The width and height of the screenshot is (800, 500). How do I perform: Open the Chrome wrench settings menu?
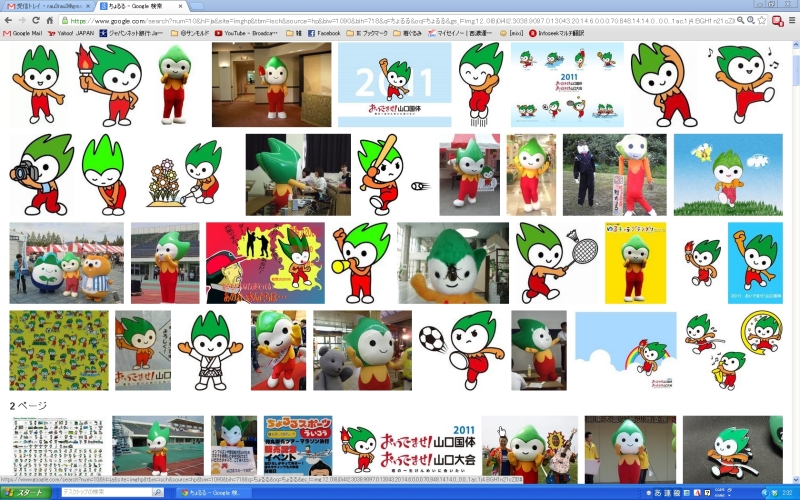tap(792, 20)
